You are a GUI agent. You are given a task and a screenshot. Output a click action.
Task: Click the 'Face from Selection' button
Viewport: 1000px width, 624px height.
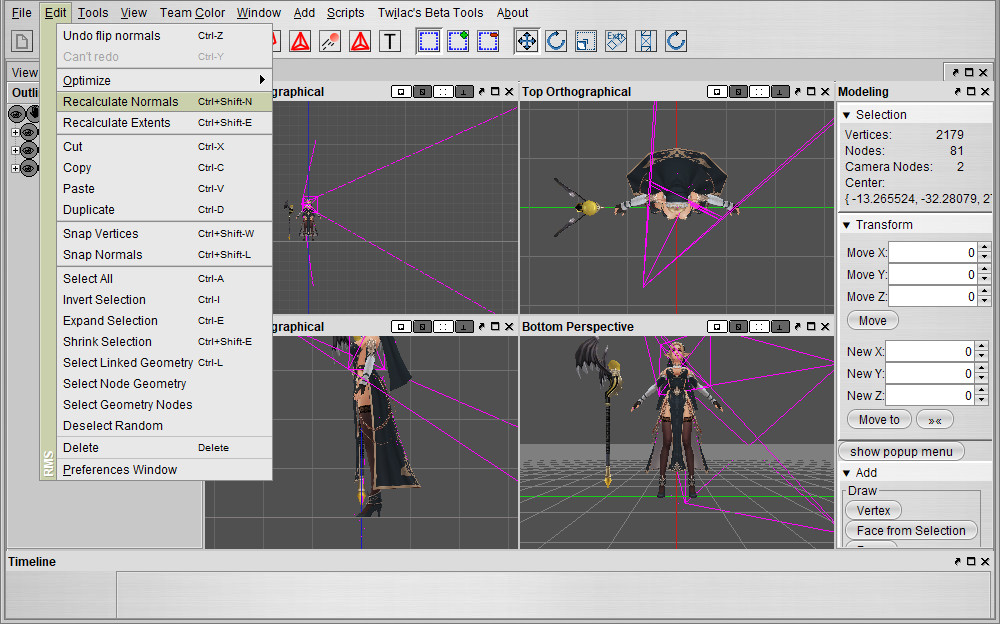(911, 531)
